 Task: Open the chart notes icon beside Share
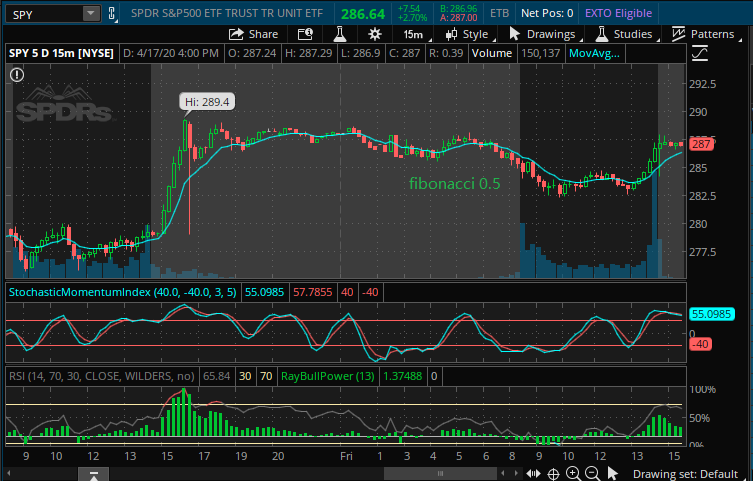305,34
